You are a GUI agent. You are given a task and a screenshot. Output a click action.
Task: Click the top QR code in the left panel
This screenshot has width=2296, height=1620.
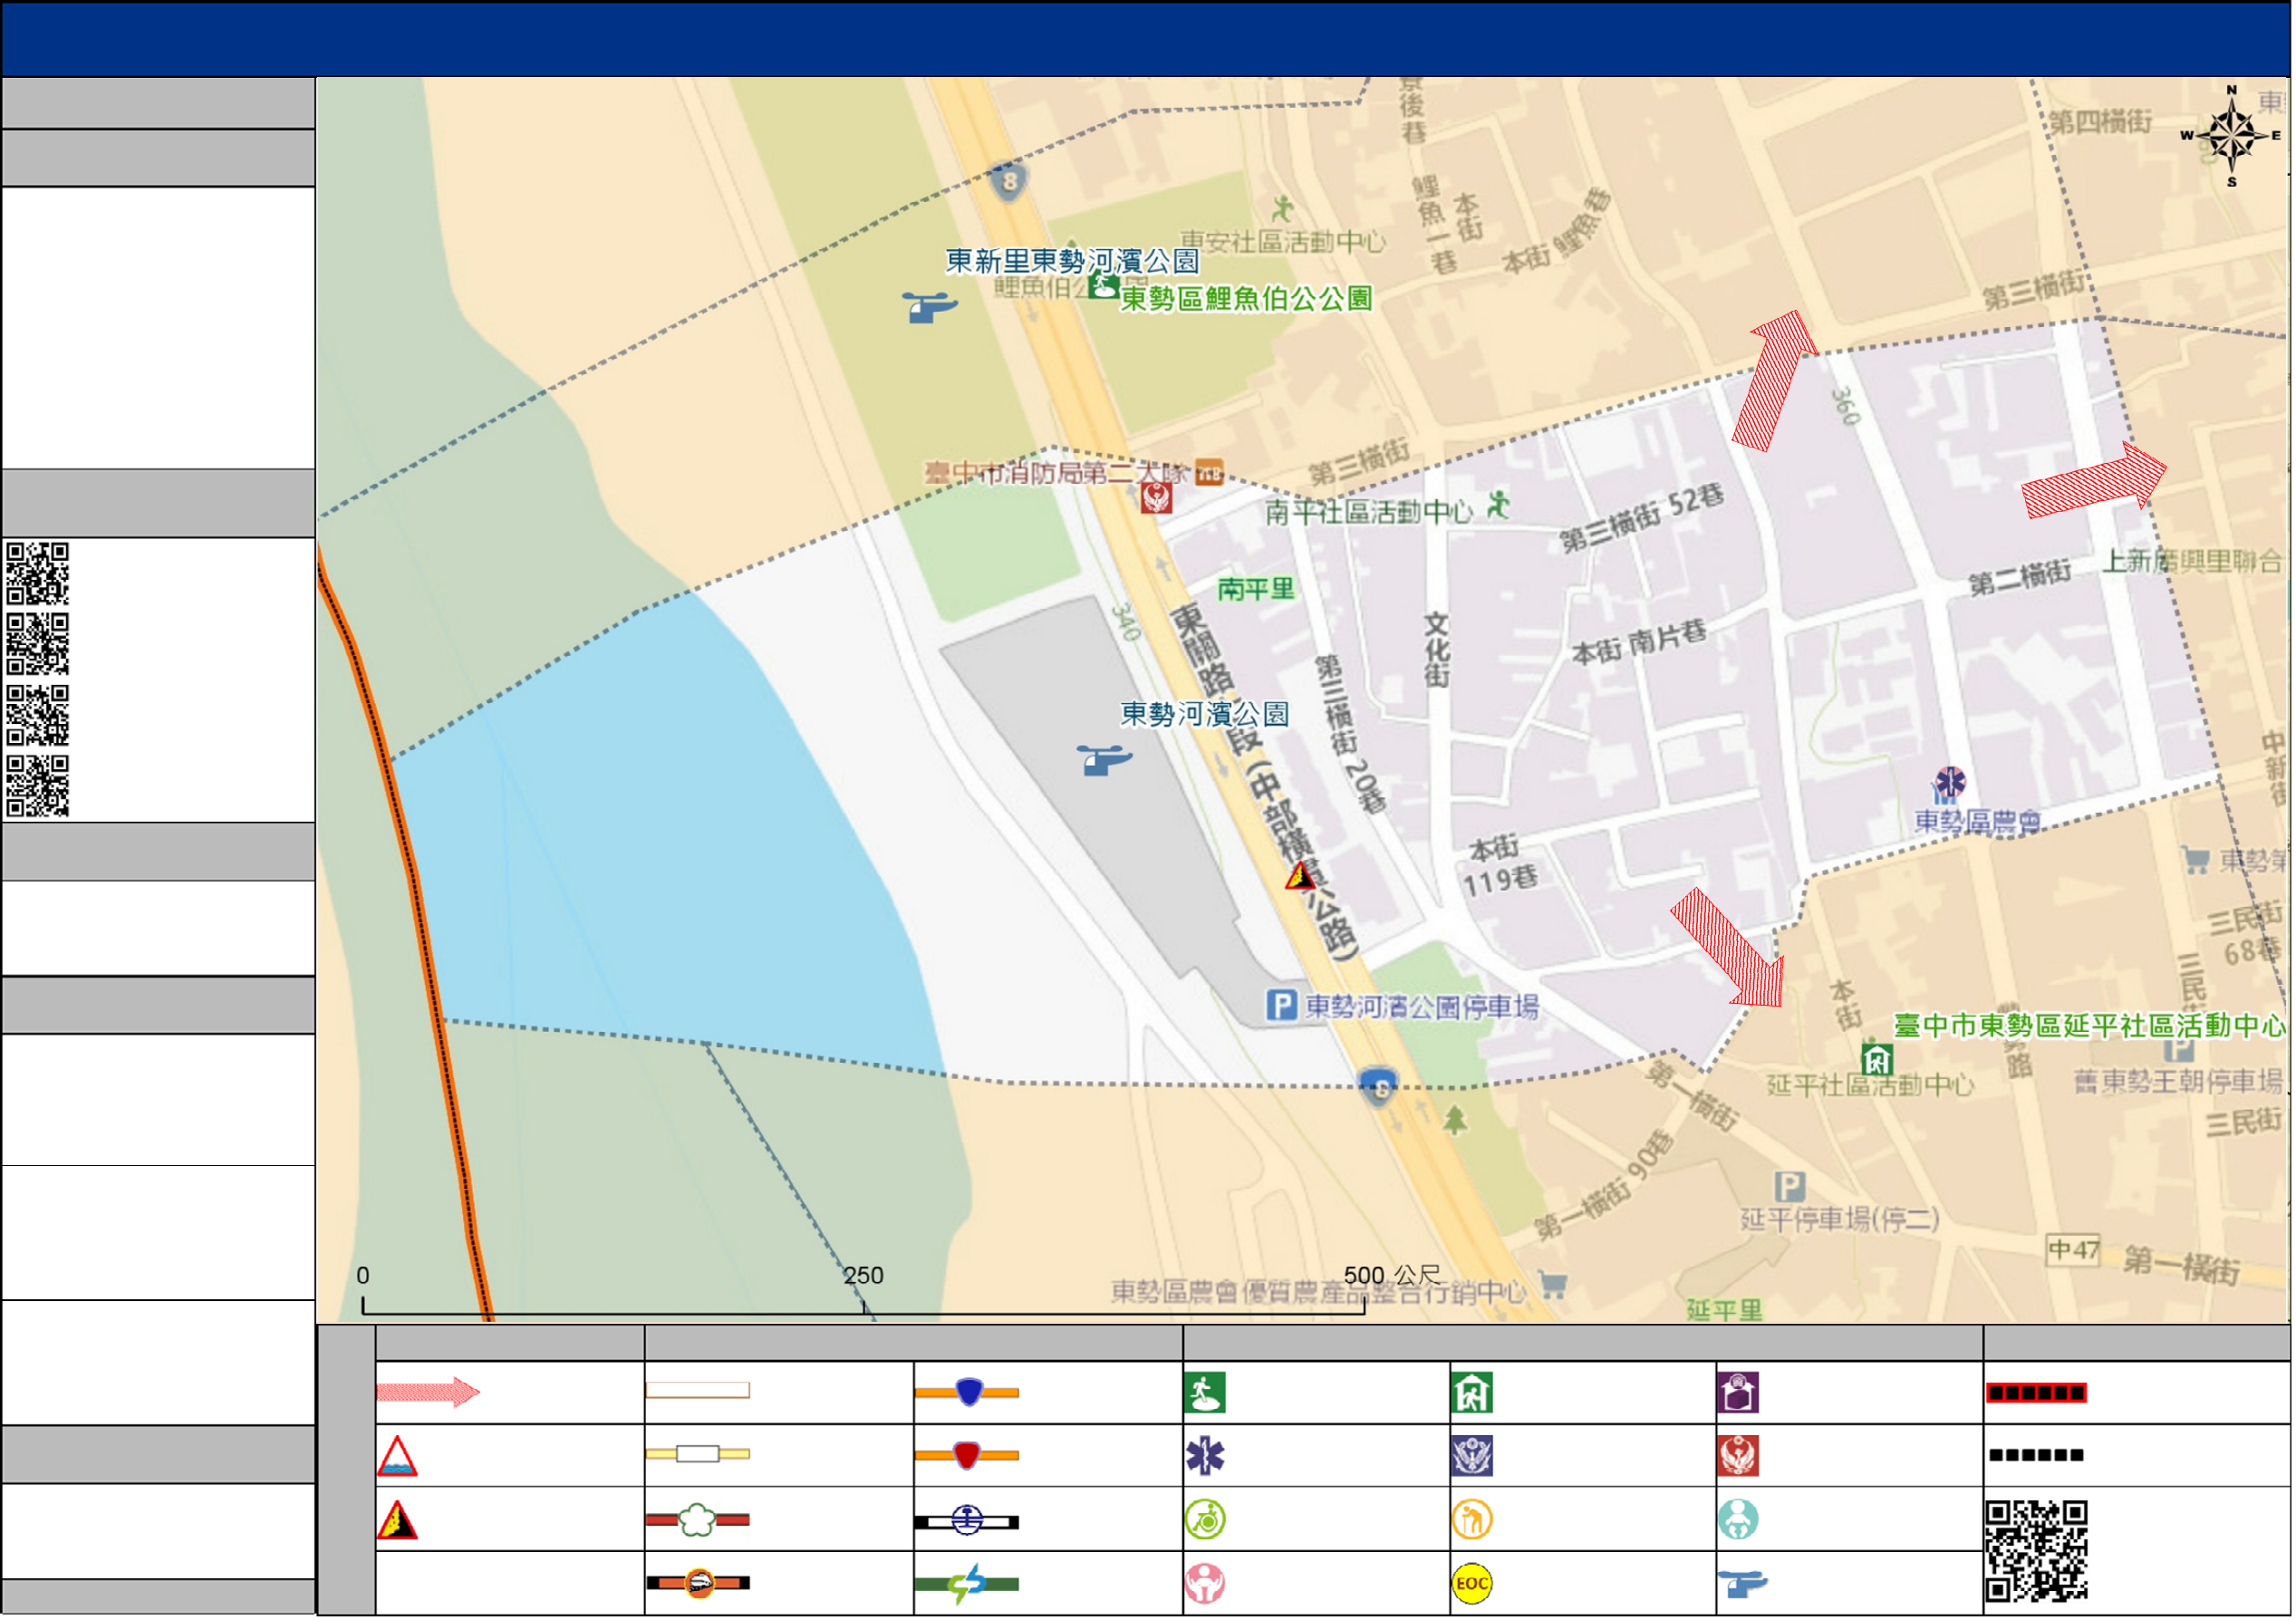click(38, 574)
